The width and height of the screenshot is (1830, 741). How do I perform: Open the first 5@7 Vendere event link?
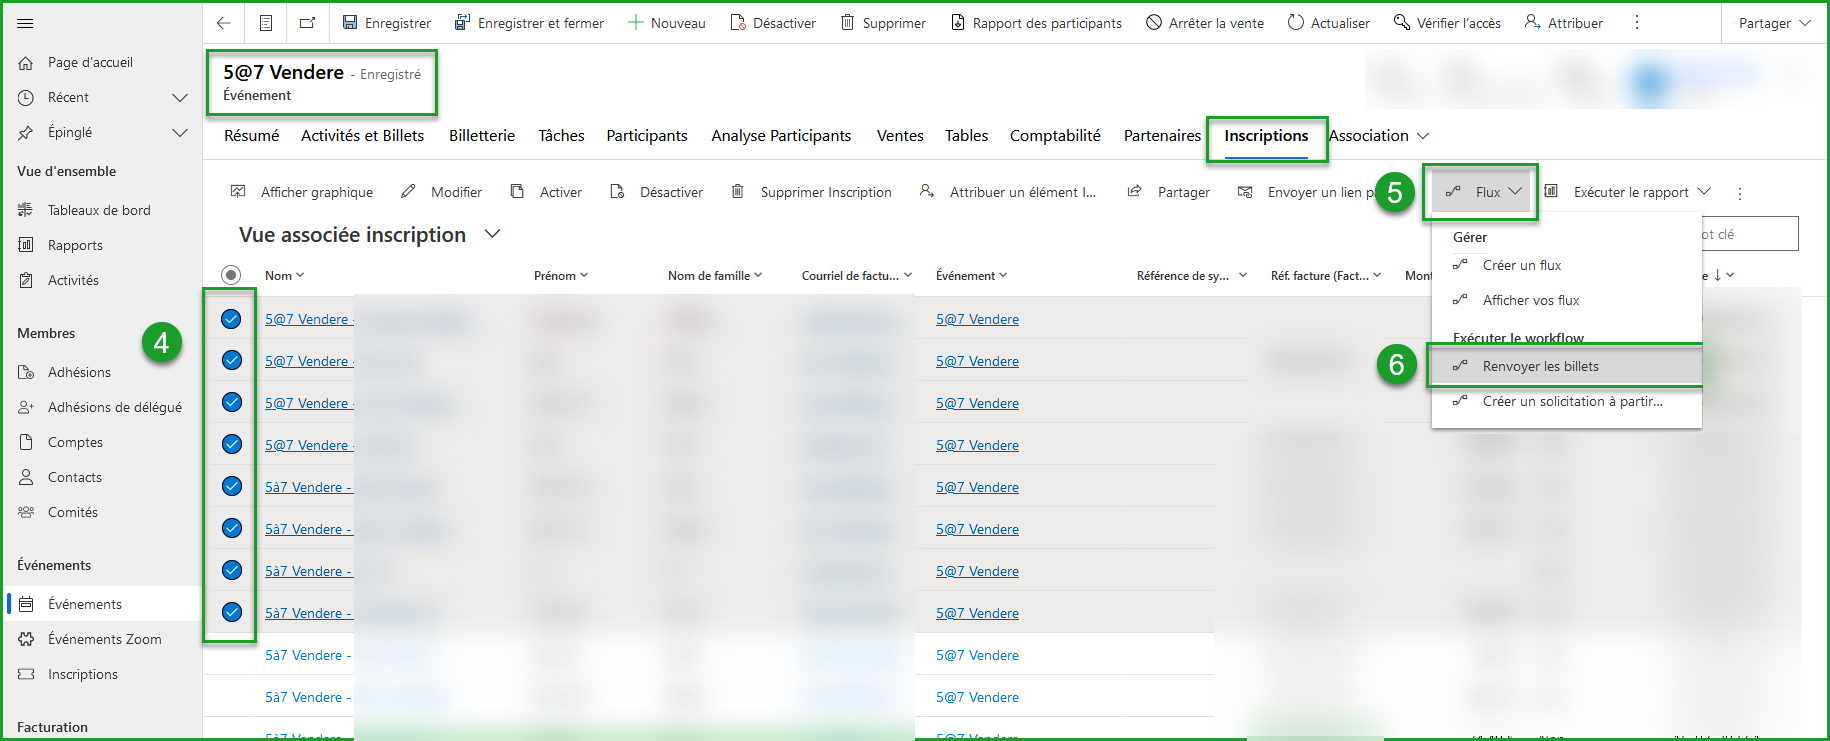pos(977,319)
